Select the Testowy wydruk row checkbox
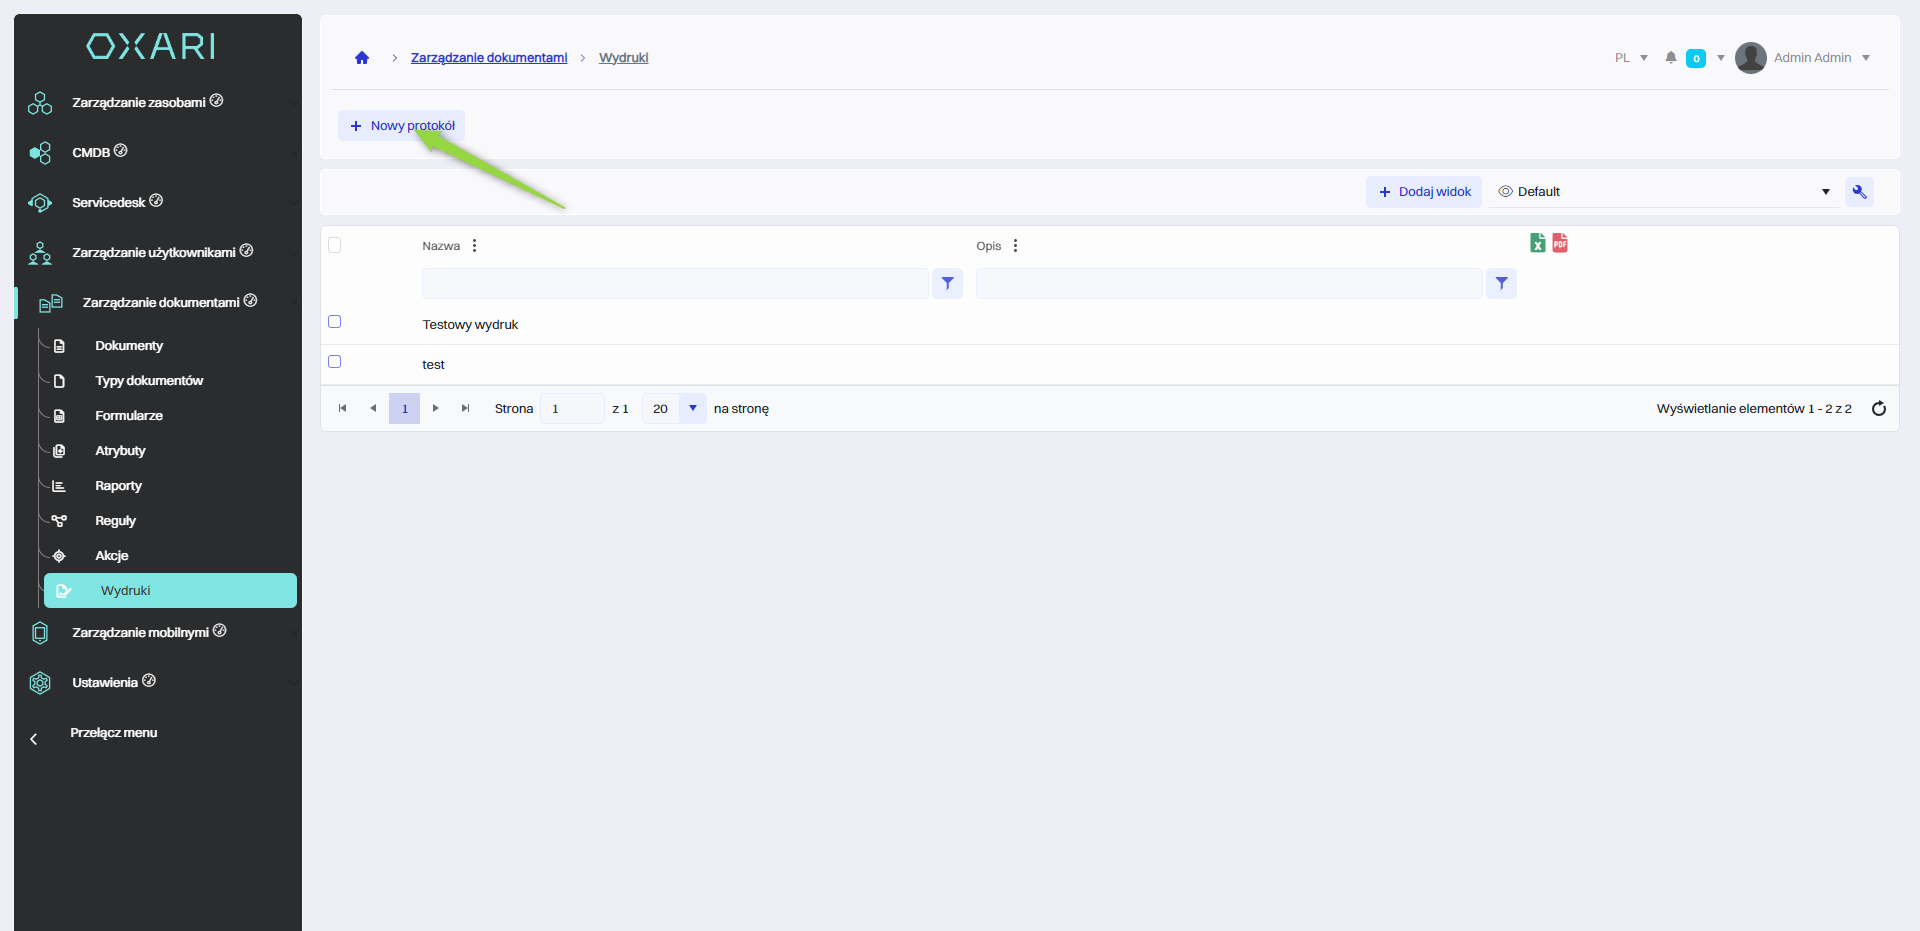This screenshot has height=931, width=1920. click(335, 322)
